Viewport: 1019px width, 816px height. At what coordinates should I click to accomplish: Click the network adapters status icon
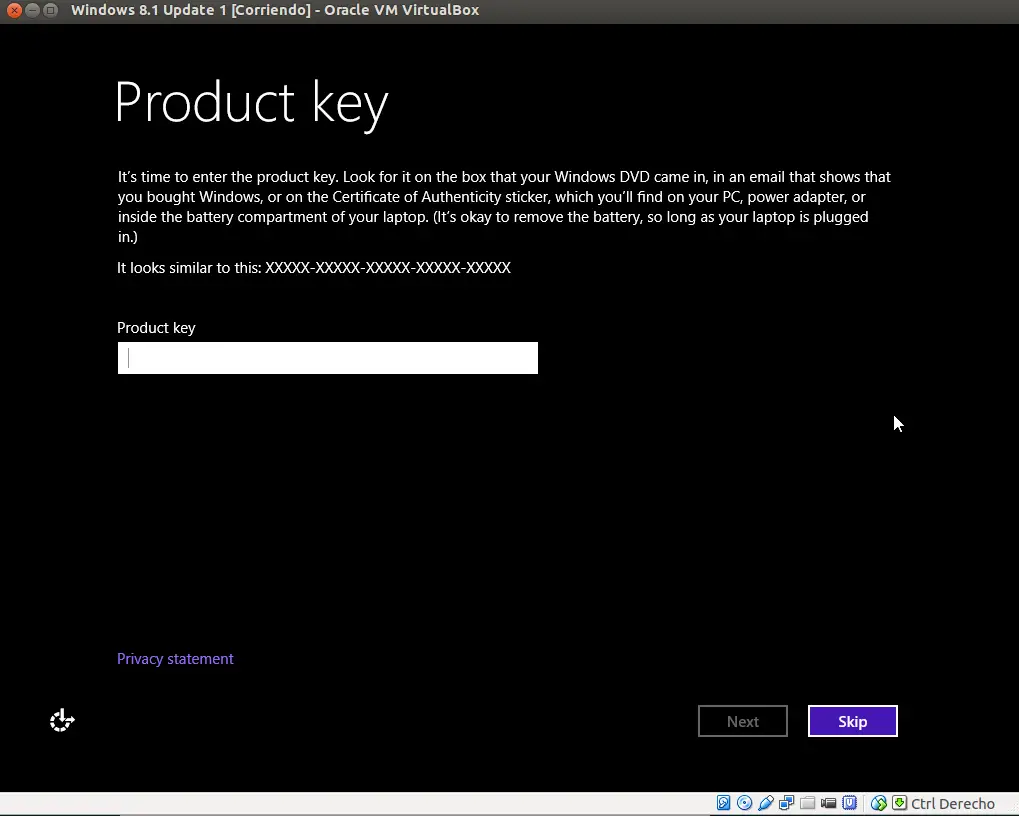click(786, 803)
